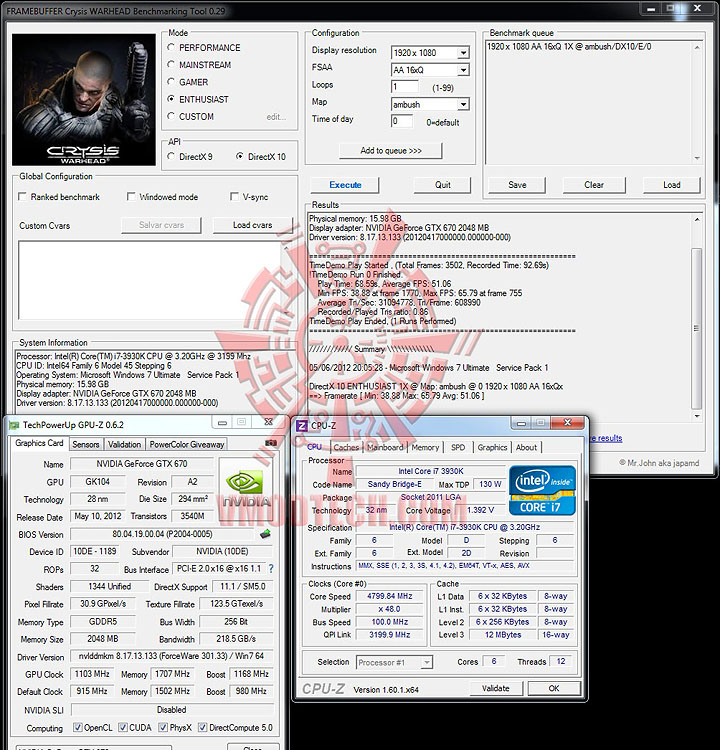Open the Display resolution dropdown

click(x=463, y=53)
